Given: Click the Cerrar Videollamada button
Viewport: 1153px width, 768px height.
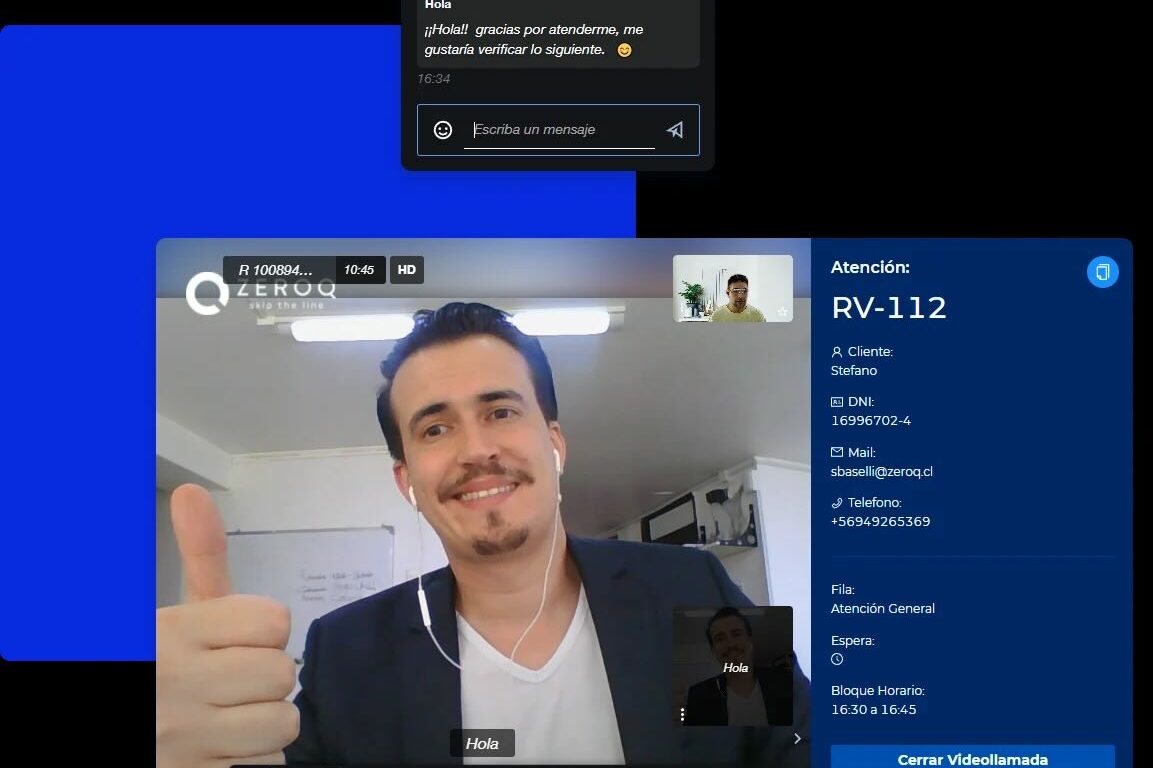Looking at the screenshot, I should (971, 759).
